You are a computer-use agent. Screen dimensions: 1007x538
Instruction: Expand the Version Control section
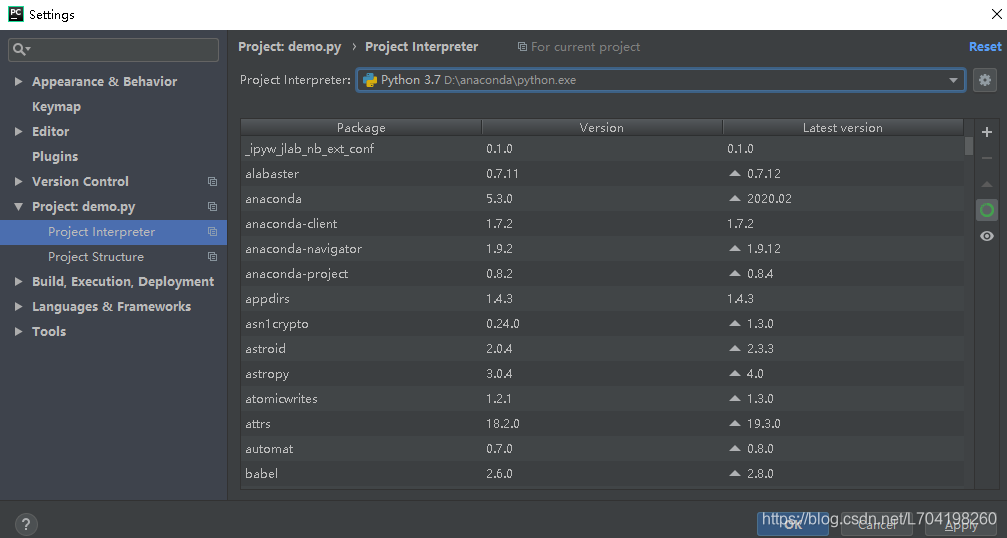click(x=19, y=182)
